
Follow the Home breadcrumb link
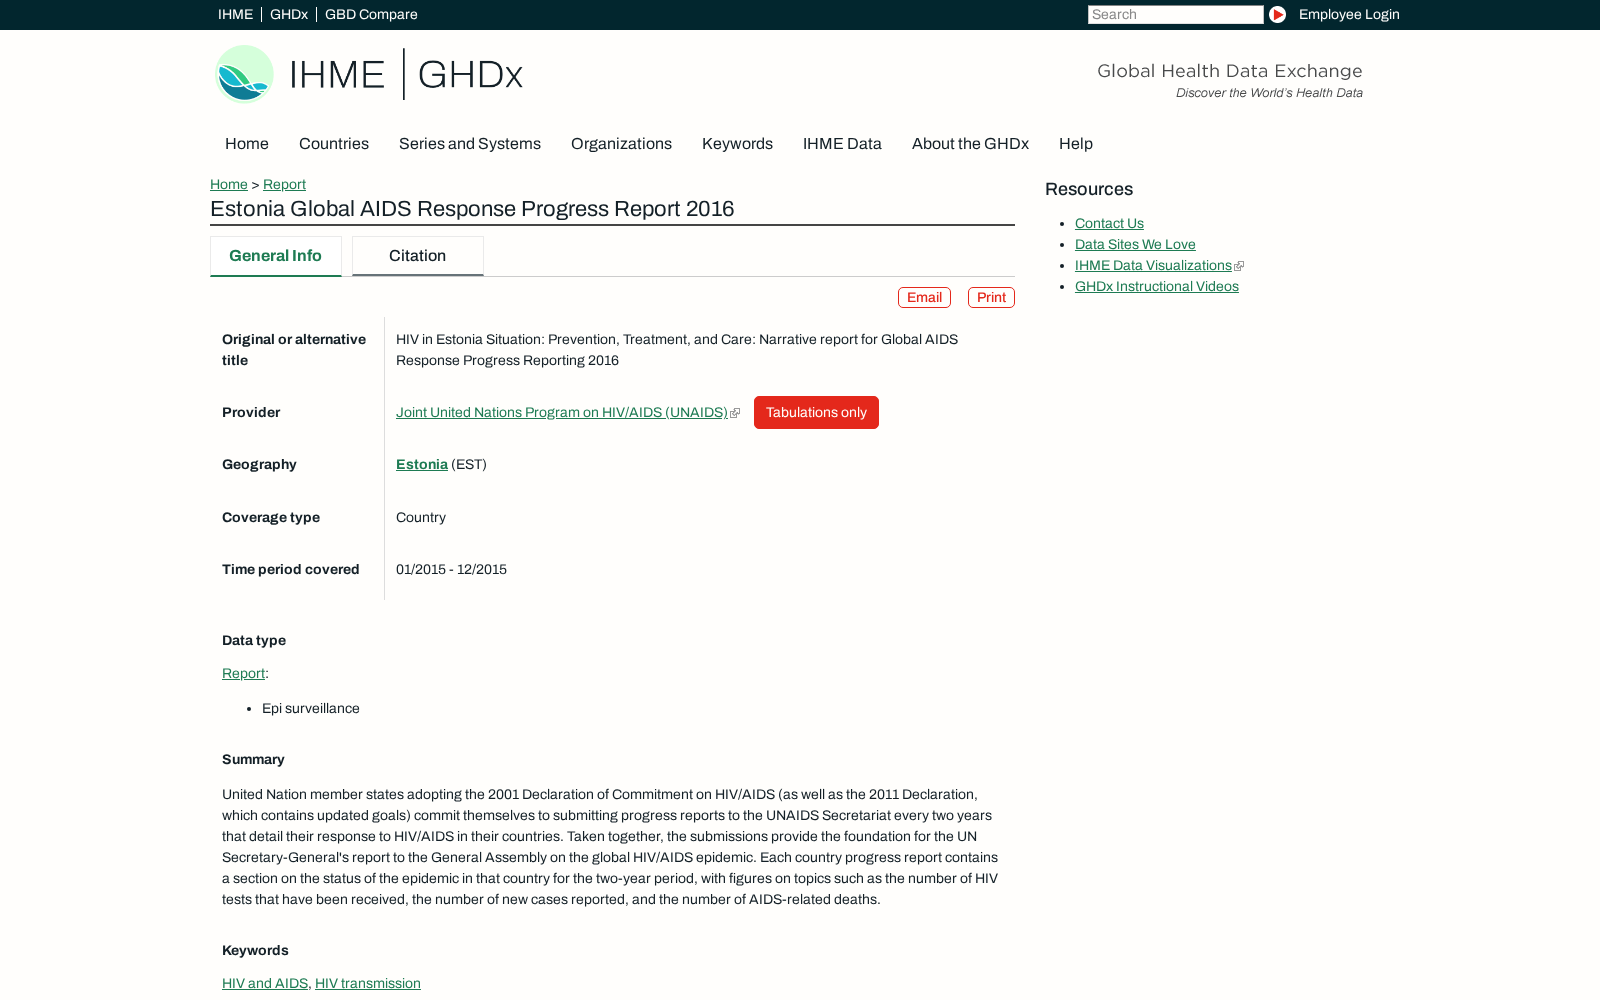click(x=229, y=185)
